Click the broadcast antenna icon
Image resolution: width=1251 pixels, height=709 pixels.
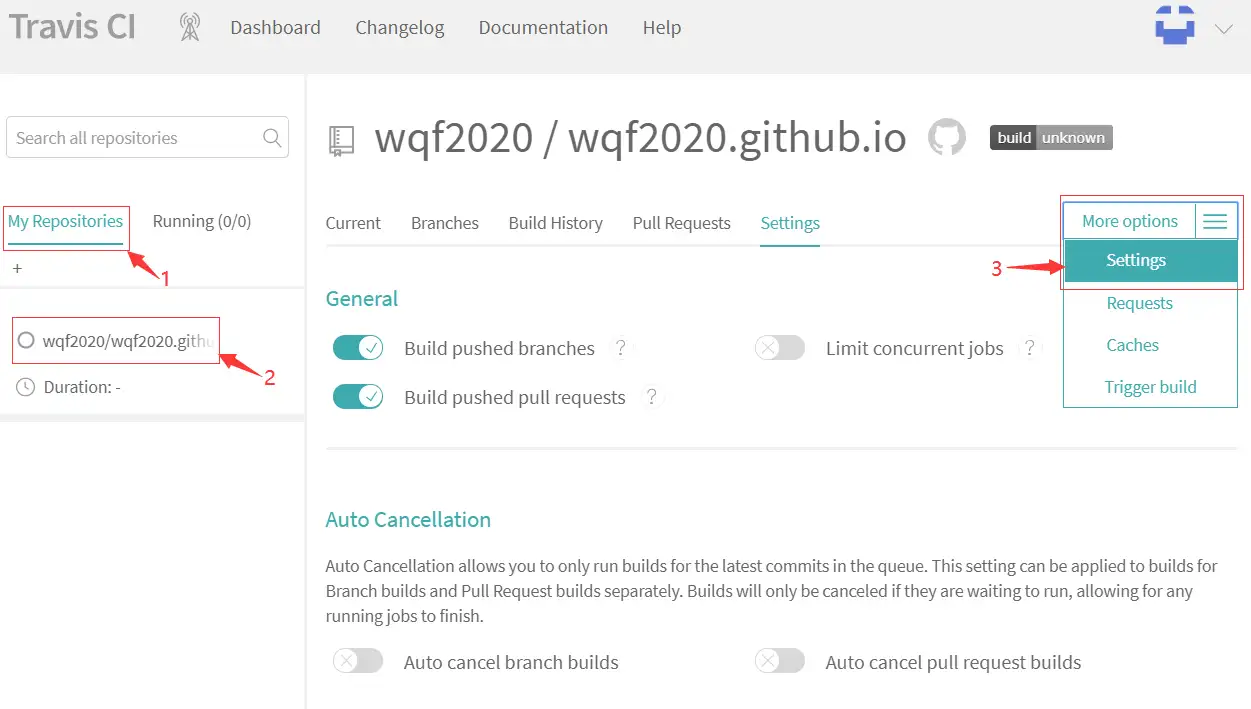(x=189, y=28)
